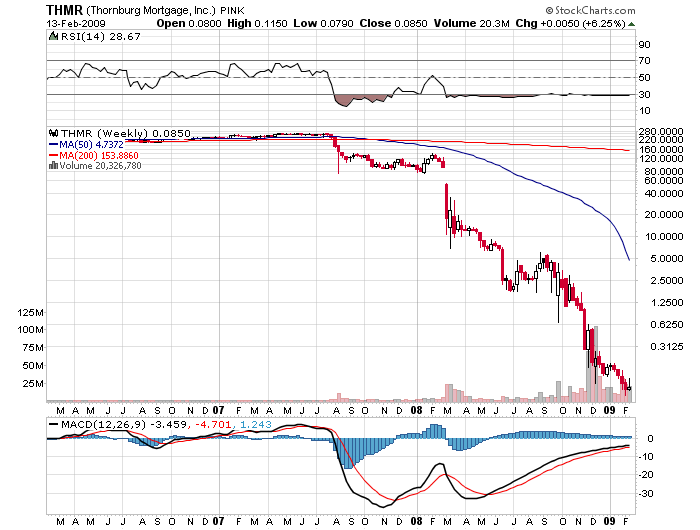Click the green up-arrow change indicator

pos(631,24)
